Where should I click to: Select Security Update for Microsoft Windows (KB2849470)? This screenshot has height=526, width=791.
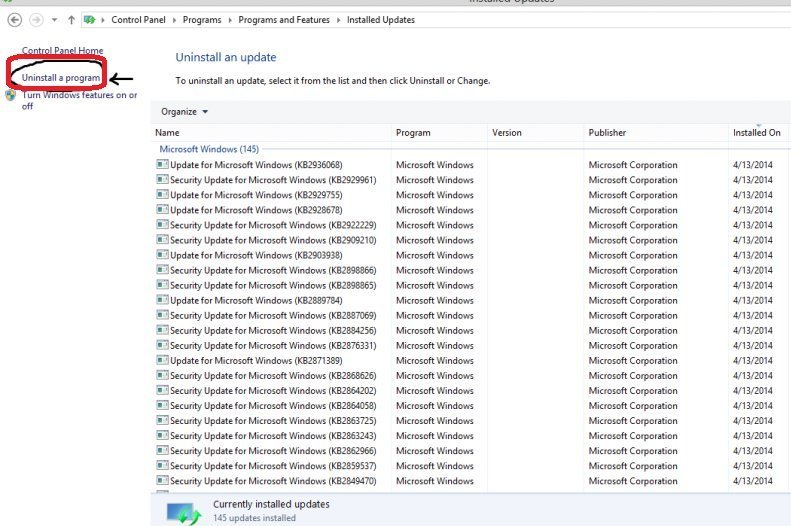[273, 481]
